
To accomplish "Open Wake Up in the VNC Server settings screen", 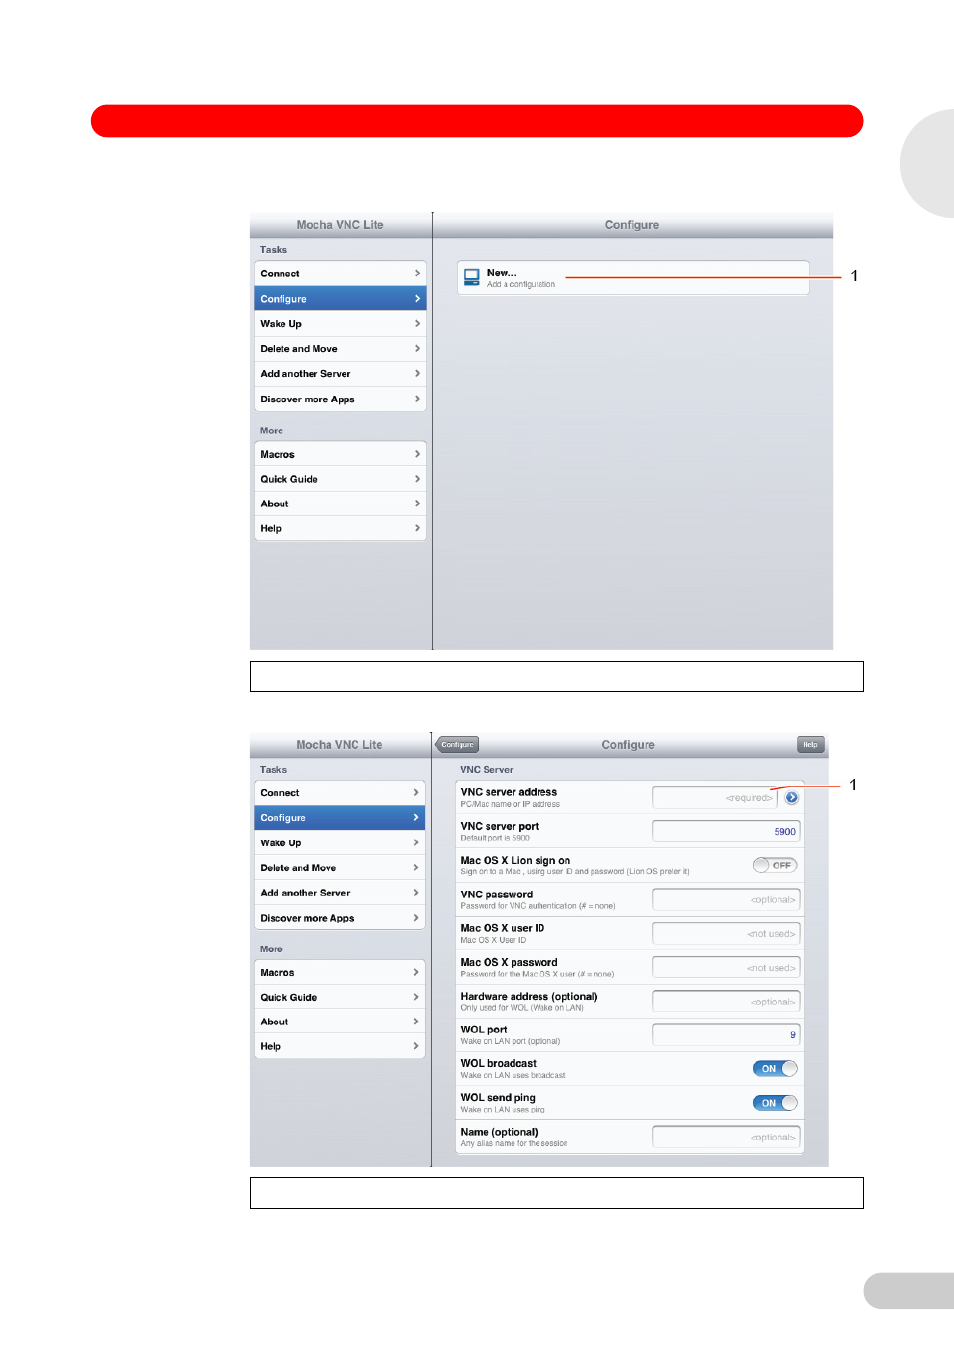I will click(x=340, y=843).
